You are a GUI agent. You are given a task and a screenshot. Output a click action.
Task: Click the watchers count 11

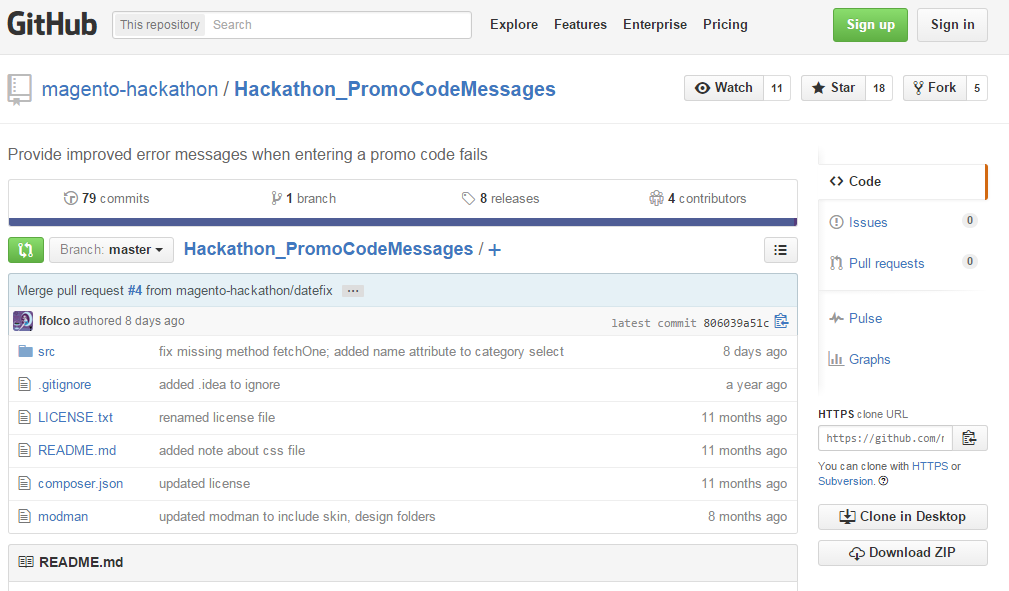pos(777,88)
